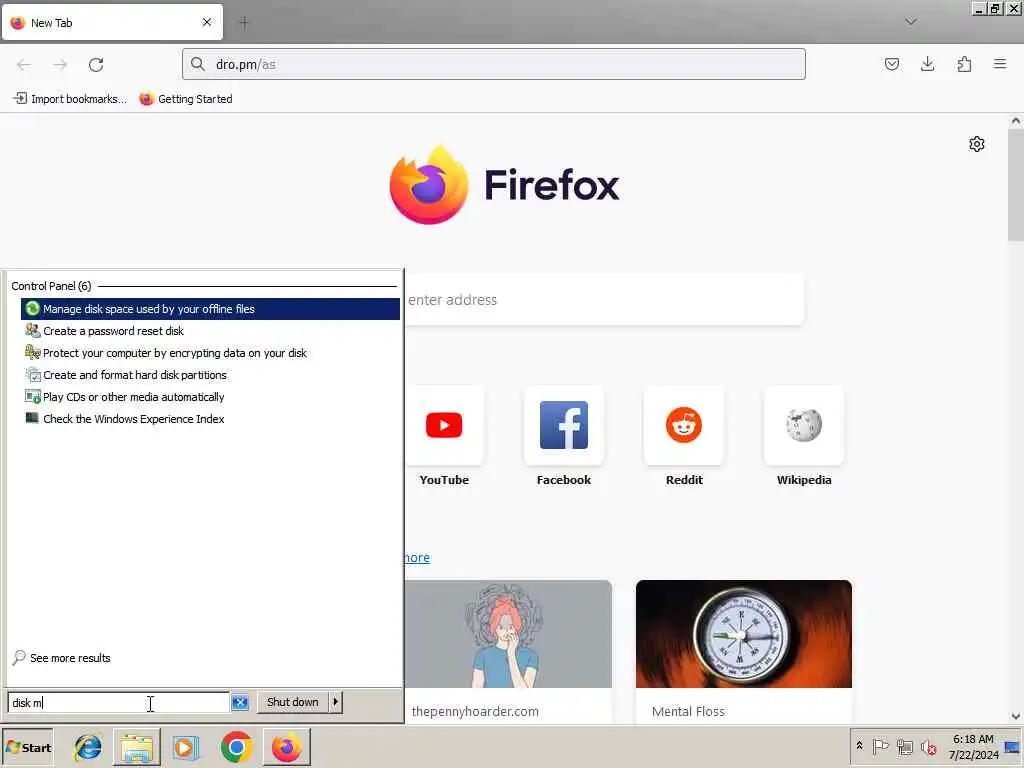The height and width of the screenshot is (768, 1024).
Task: Open Manage disk space used by offline files
Action: [210, 309]
